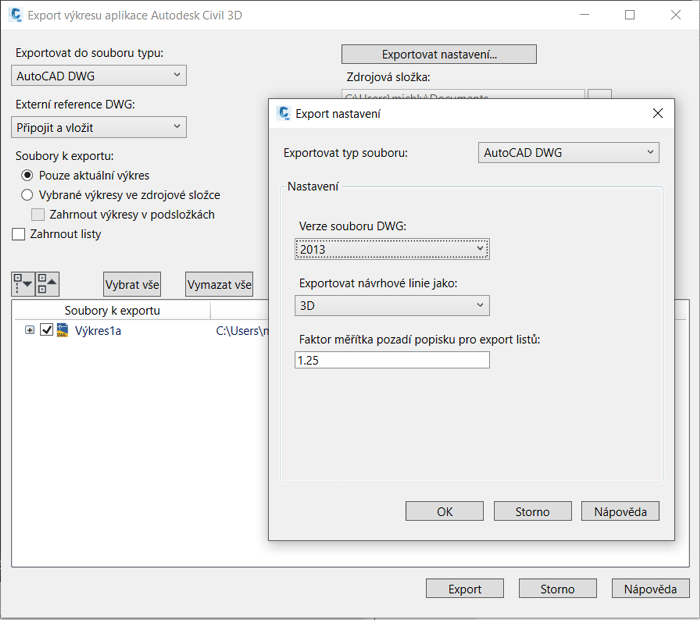Click the Faktor měřítka input field

392,360
